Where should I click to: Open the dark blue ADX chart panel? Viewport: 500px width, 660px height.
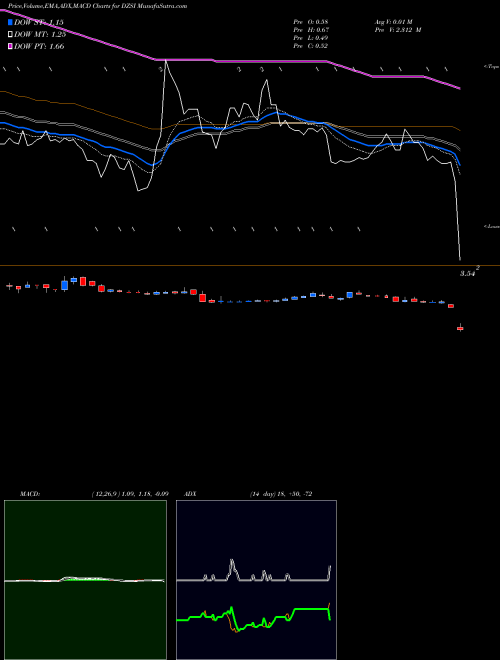pyautogui.click(x=256, y=580)
